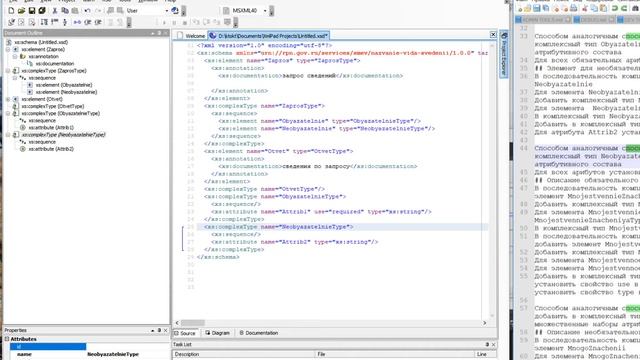Image resolution: width=640 pixels, height=360 pixels.
Task: Click the Attrib1 required attribute source line
Action: click(321, 211)
